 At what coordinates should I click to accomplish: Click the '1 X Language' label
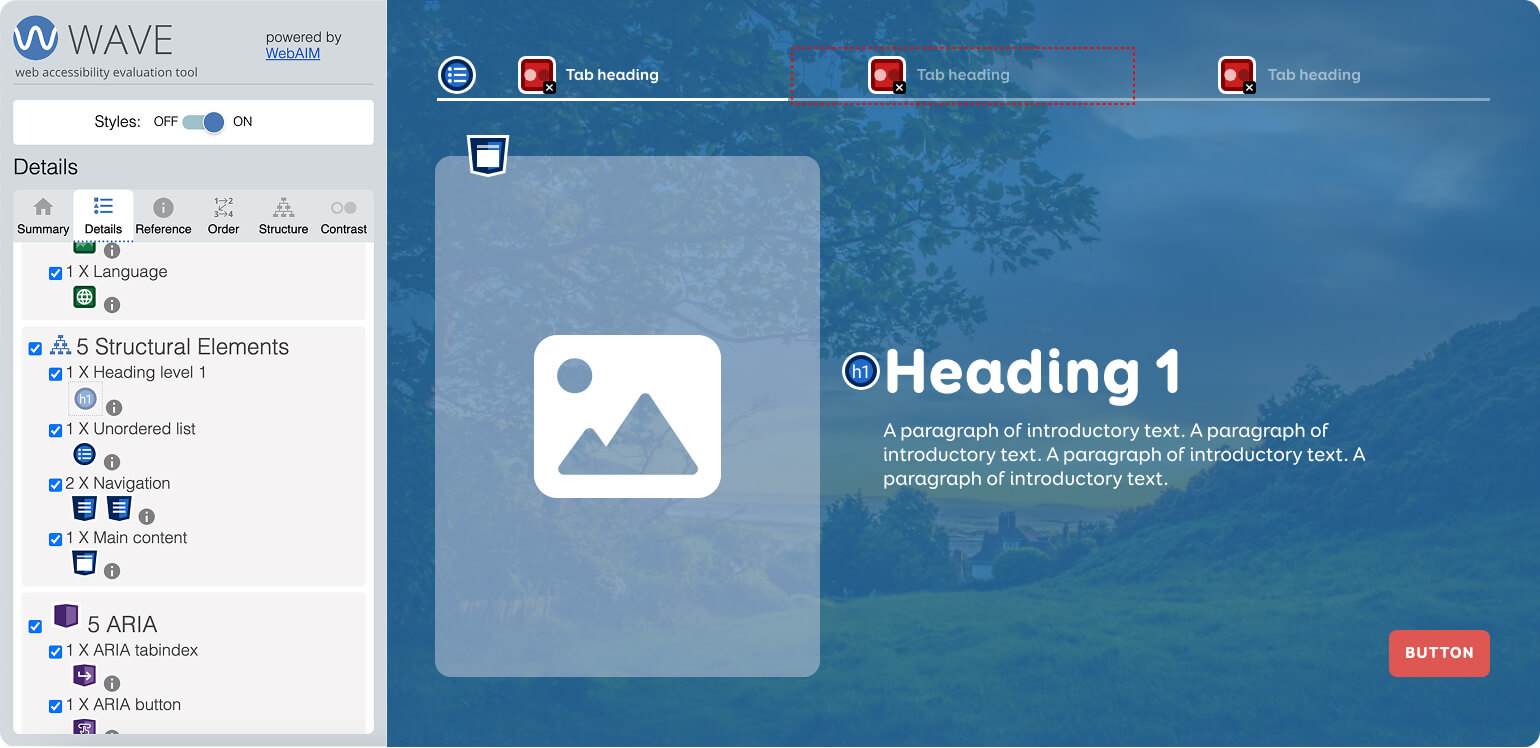117,272
